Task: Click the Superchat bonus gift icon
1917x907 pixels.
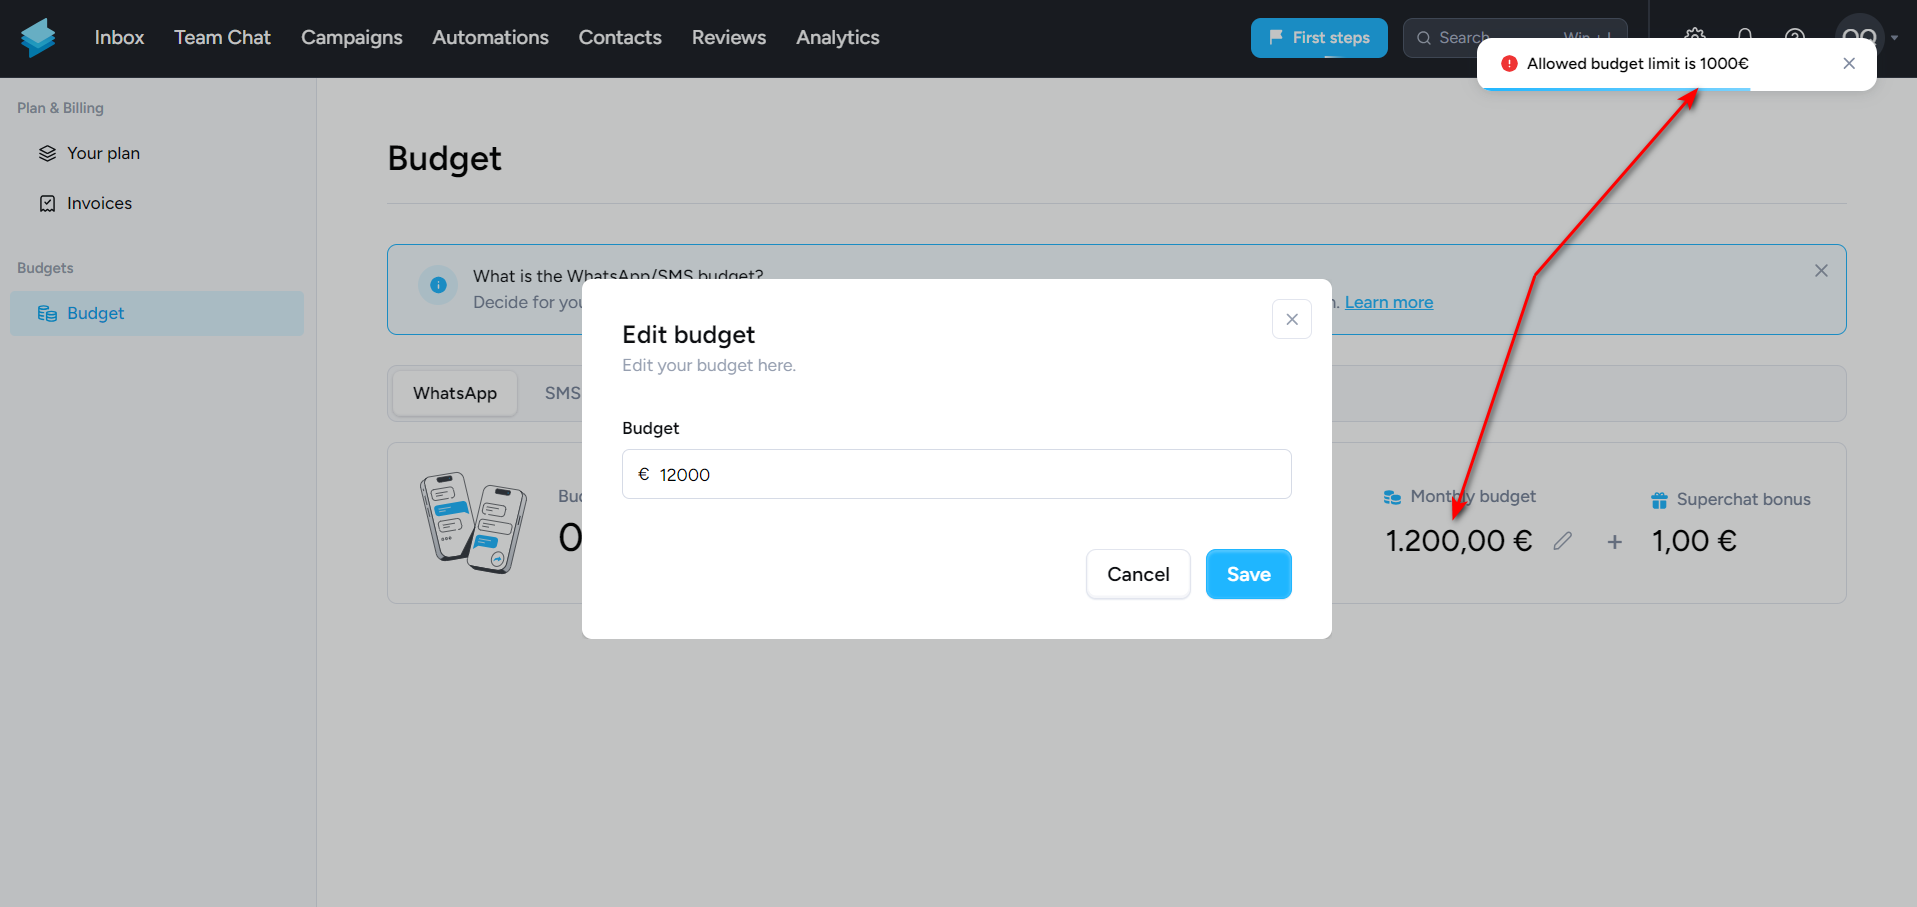Action: coord(1659,500)
